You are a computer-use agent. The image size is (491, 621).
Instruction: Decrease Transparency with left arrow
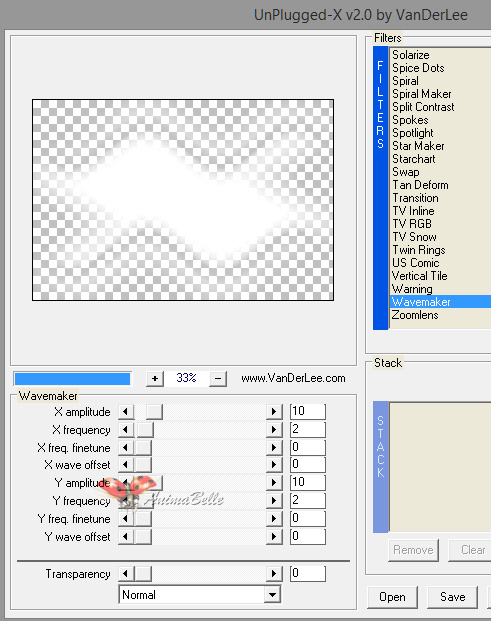(126, 573)
